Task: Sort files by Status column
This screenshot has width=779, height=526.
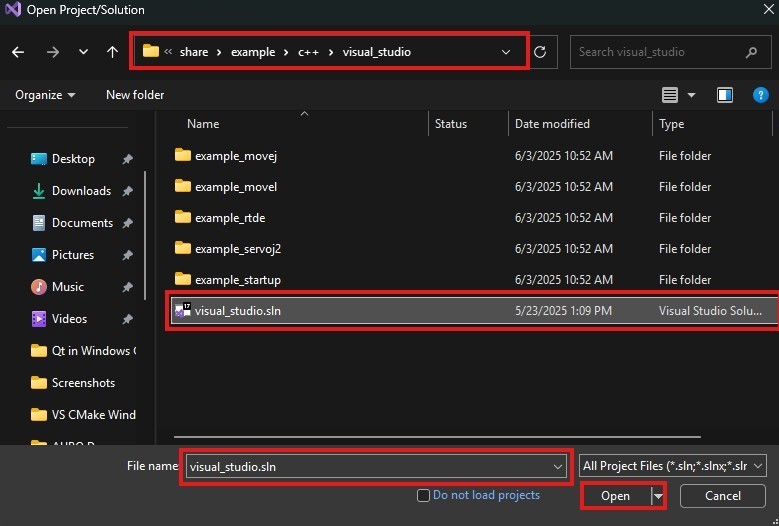Action: point(451,124)
